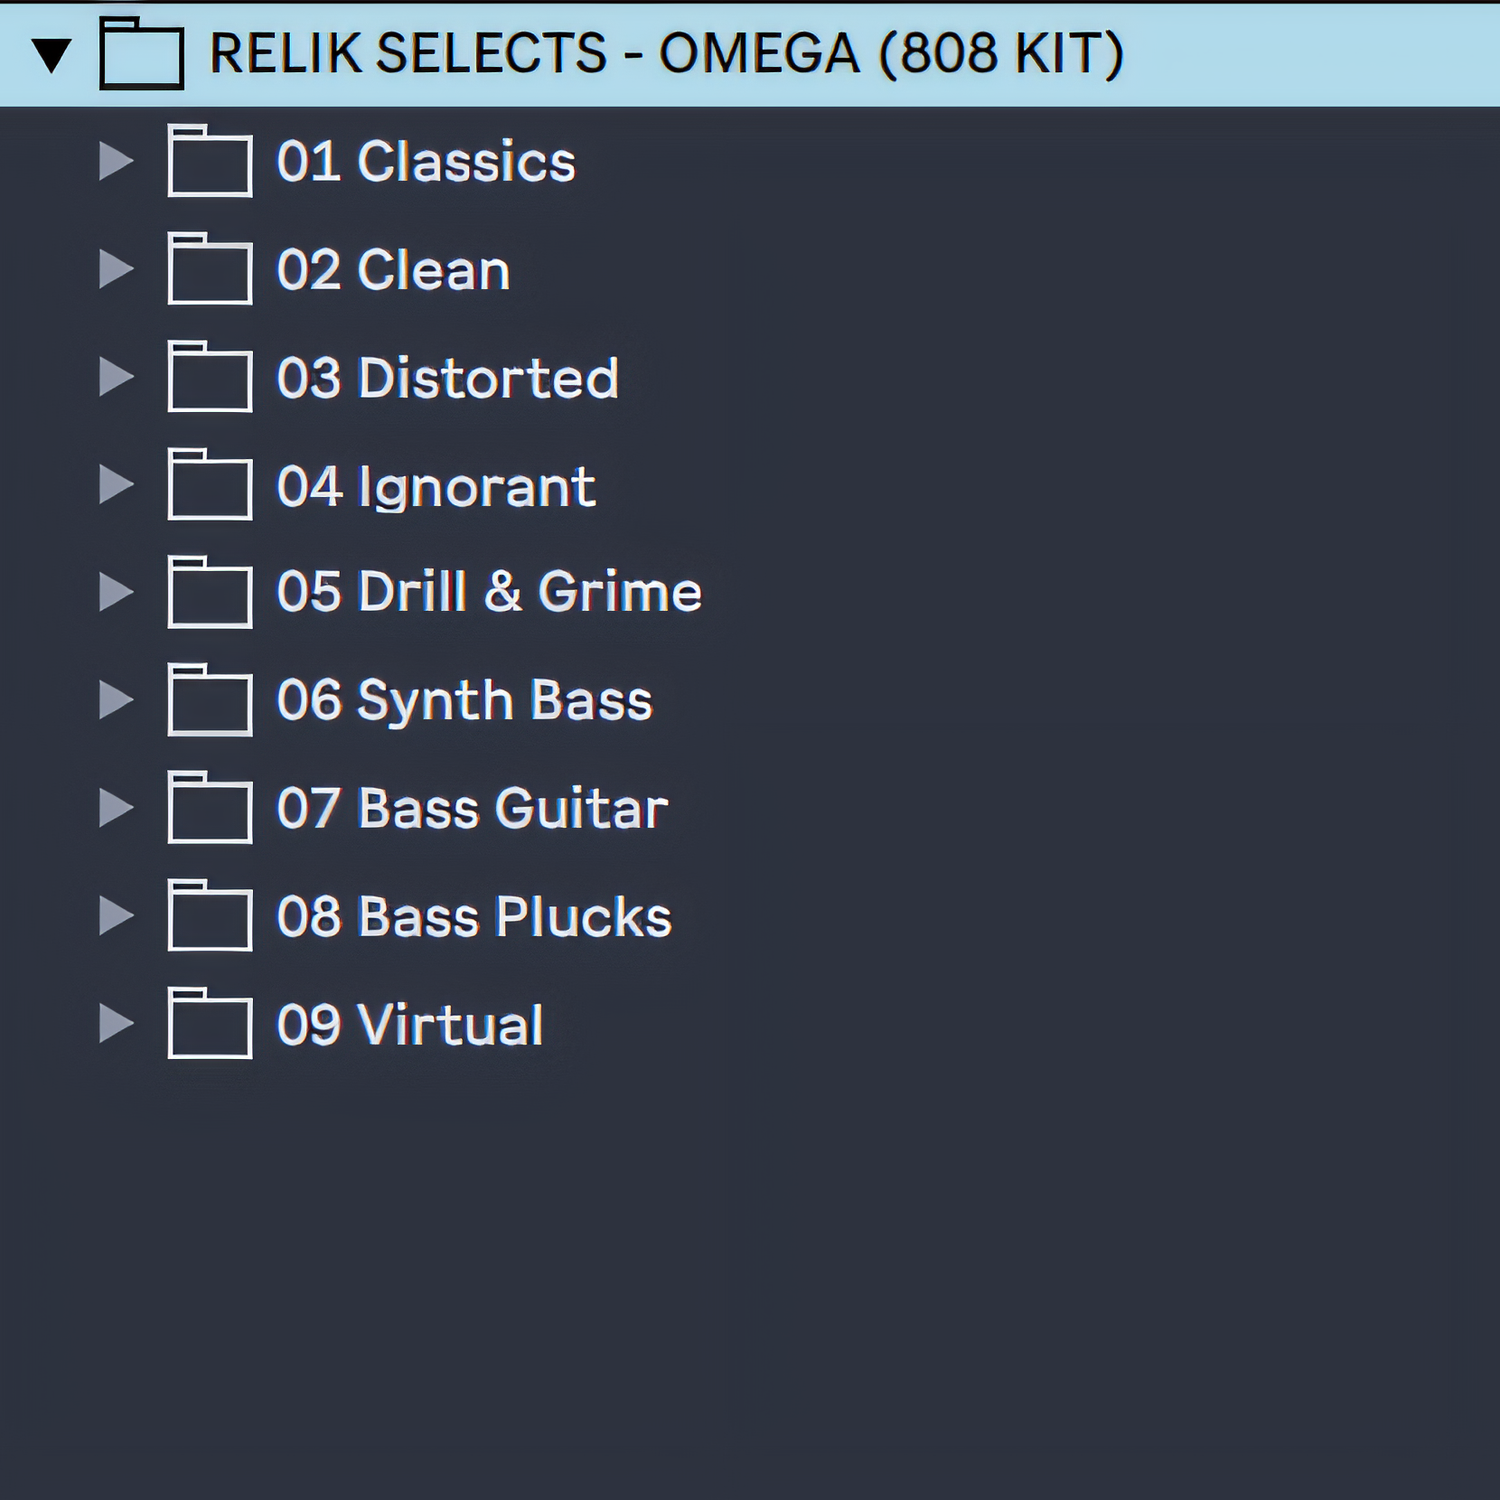Collapse the RELIK SELECTS - OMEGA root folder
Screen dimensions: 1500x1500
coord(51,55)
